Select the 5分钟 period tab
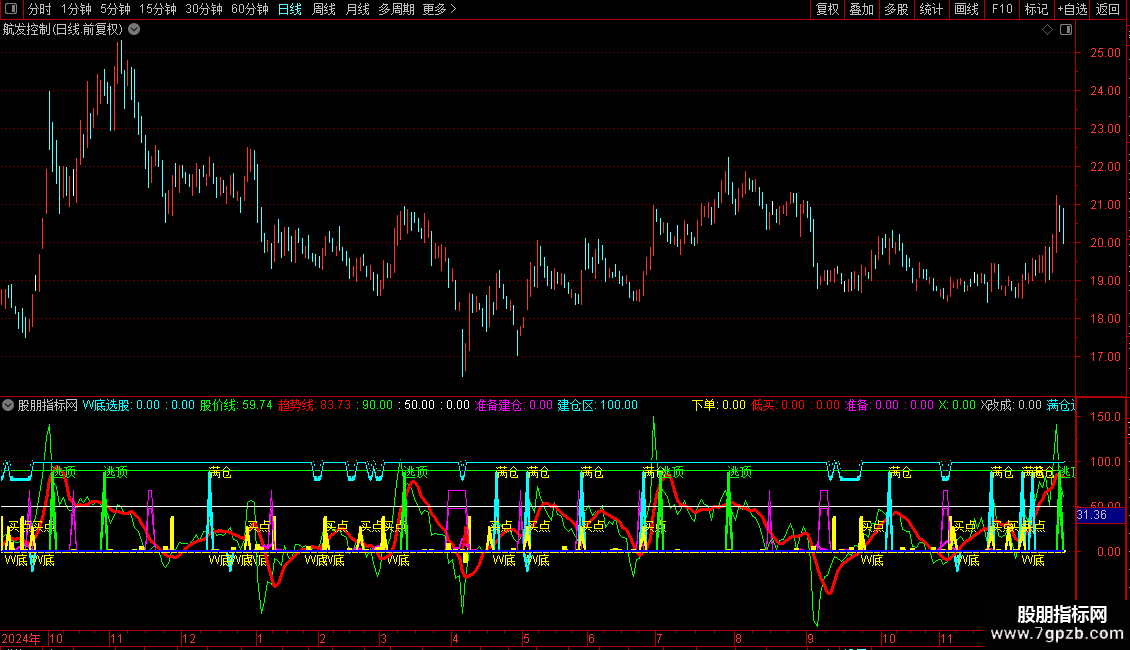Image resolution: width=1130 pixels, height=650 pixels. (115, 9)
